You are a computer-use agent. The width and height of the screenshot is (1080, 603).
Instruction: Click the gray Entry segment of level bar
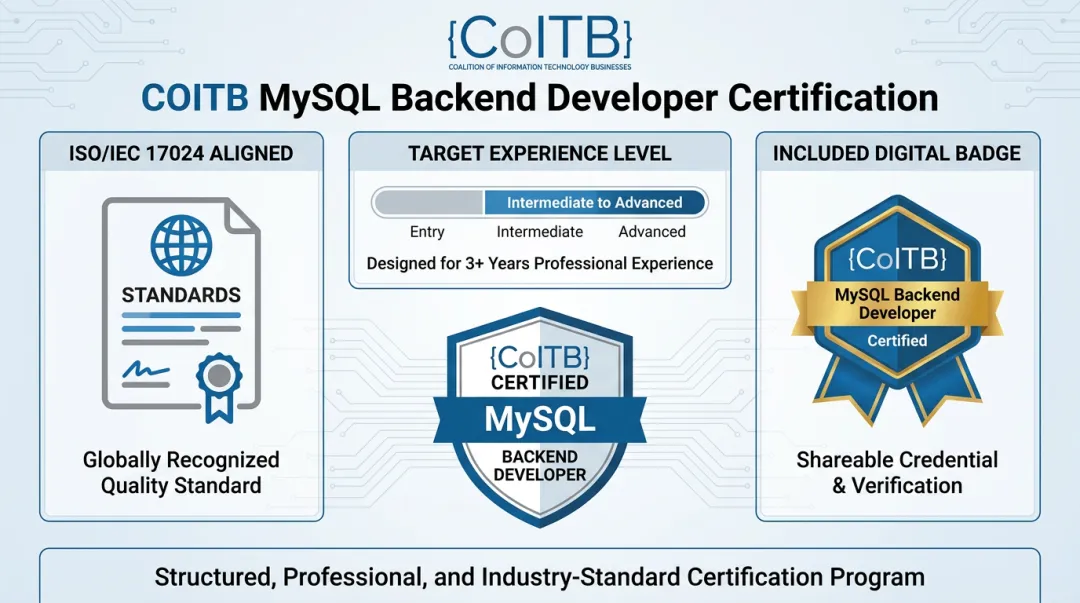pos(428,203)
